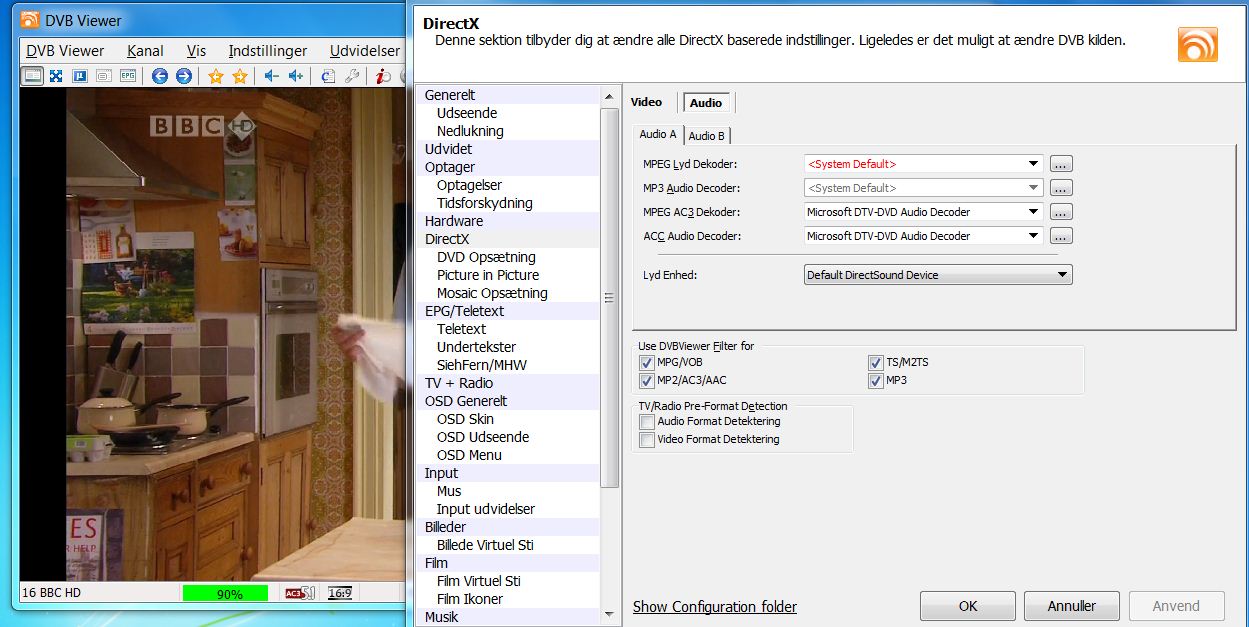The image size is (1249, 627).
Task: Open the MPEG Lyd Dekoder dropdown
Action: point(923,164)
